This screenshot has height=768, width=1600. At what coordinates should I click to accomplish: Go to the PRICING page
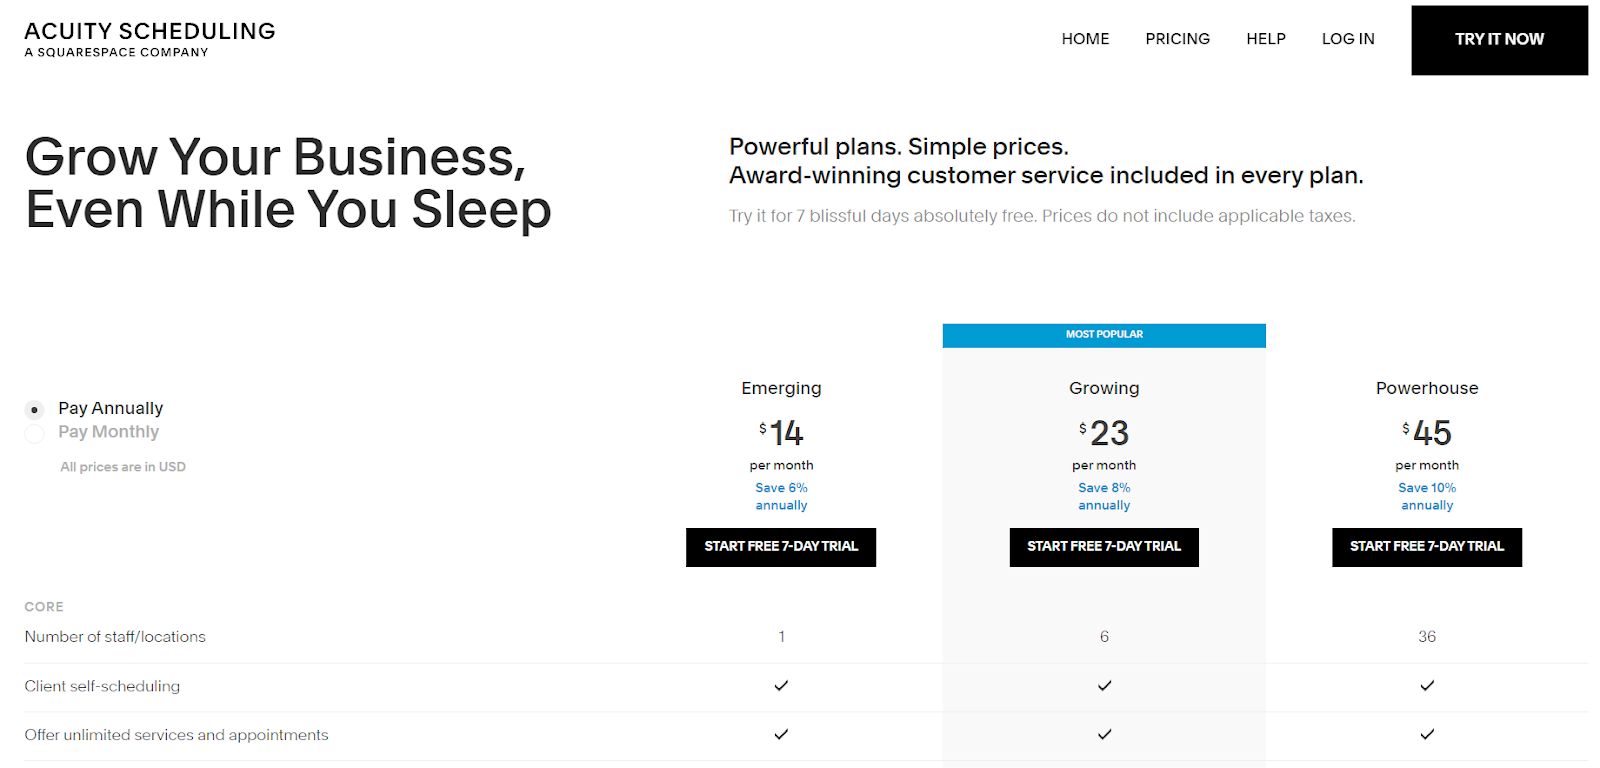(x=1177, y=39)
